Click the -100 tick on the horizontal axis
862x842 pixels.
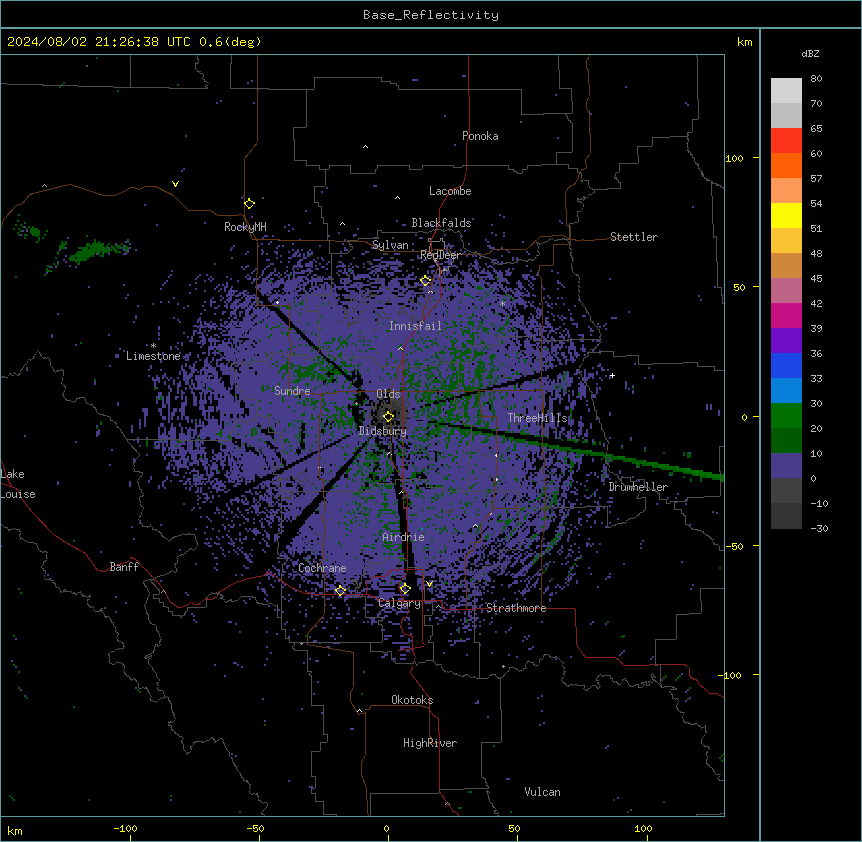[125, 828]
